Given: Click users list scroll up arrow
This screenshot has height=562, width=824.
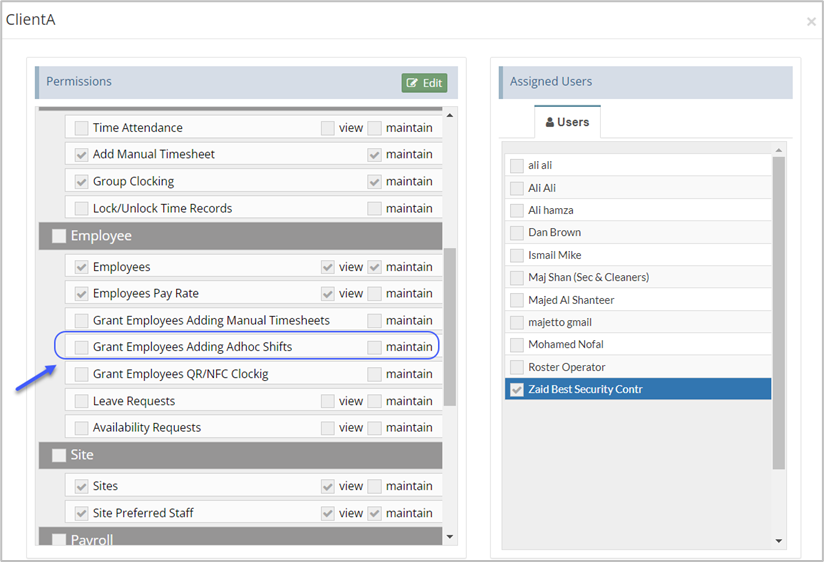Looking at the screenshot, I should point(779,150).
